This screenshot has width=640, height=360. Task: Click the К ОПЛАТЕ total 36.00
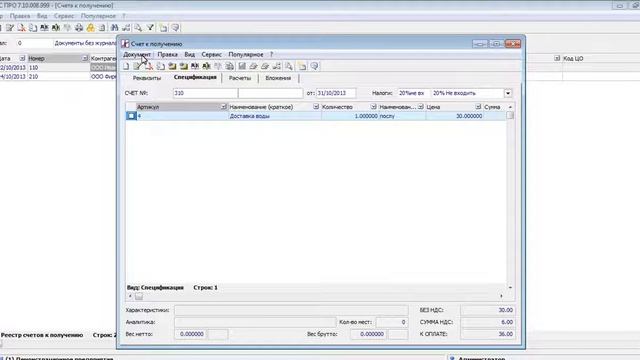point(488,334)
